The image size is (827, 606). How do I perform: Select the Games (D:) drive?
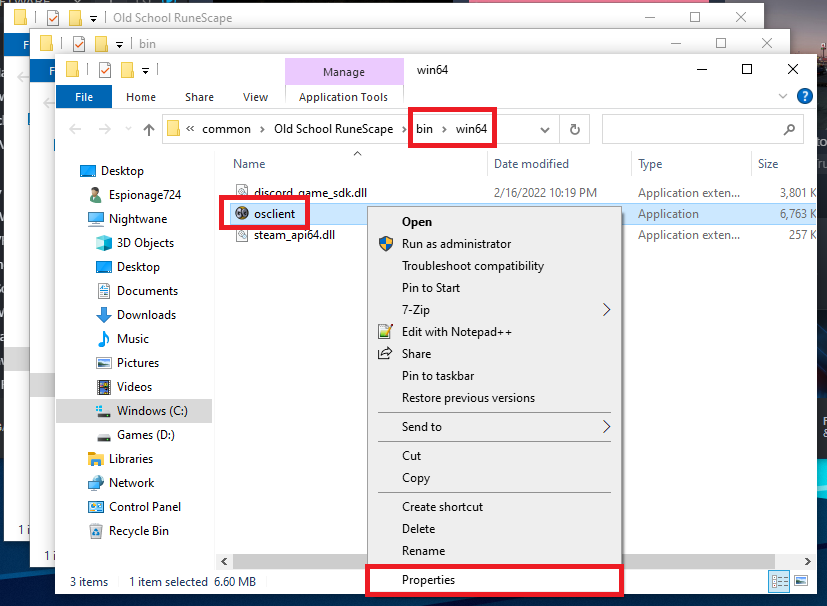point(146,435)
